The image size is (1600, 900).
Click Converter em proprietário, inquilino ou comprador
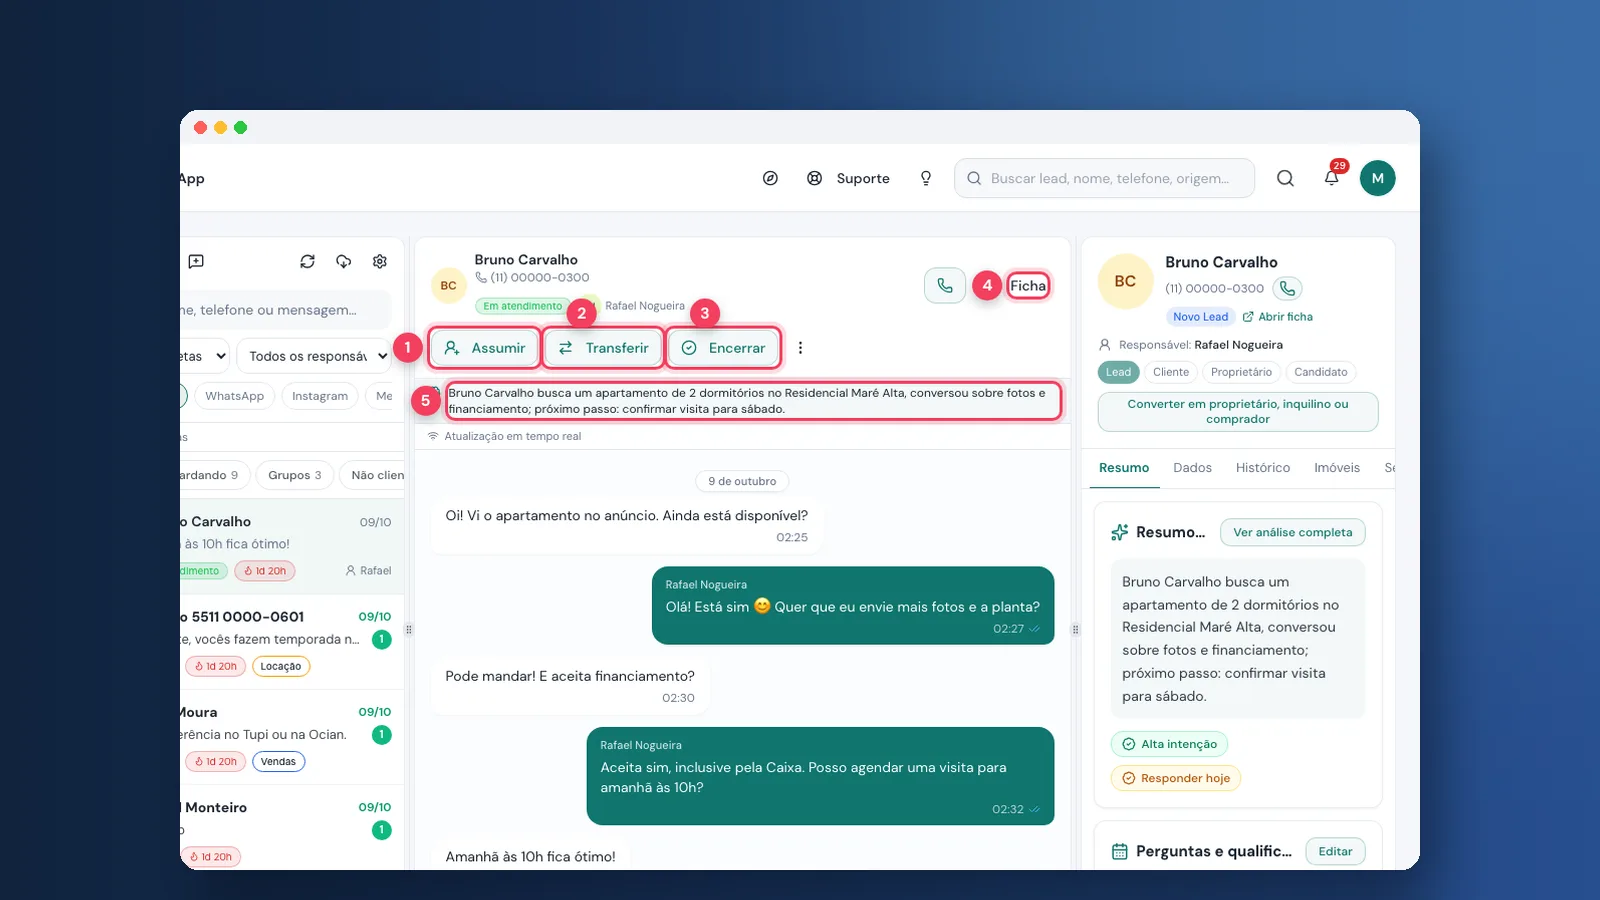pyautogui.click(x=1238, y=412)
